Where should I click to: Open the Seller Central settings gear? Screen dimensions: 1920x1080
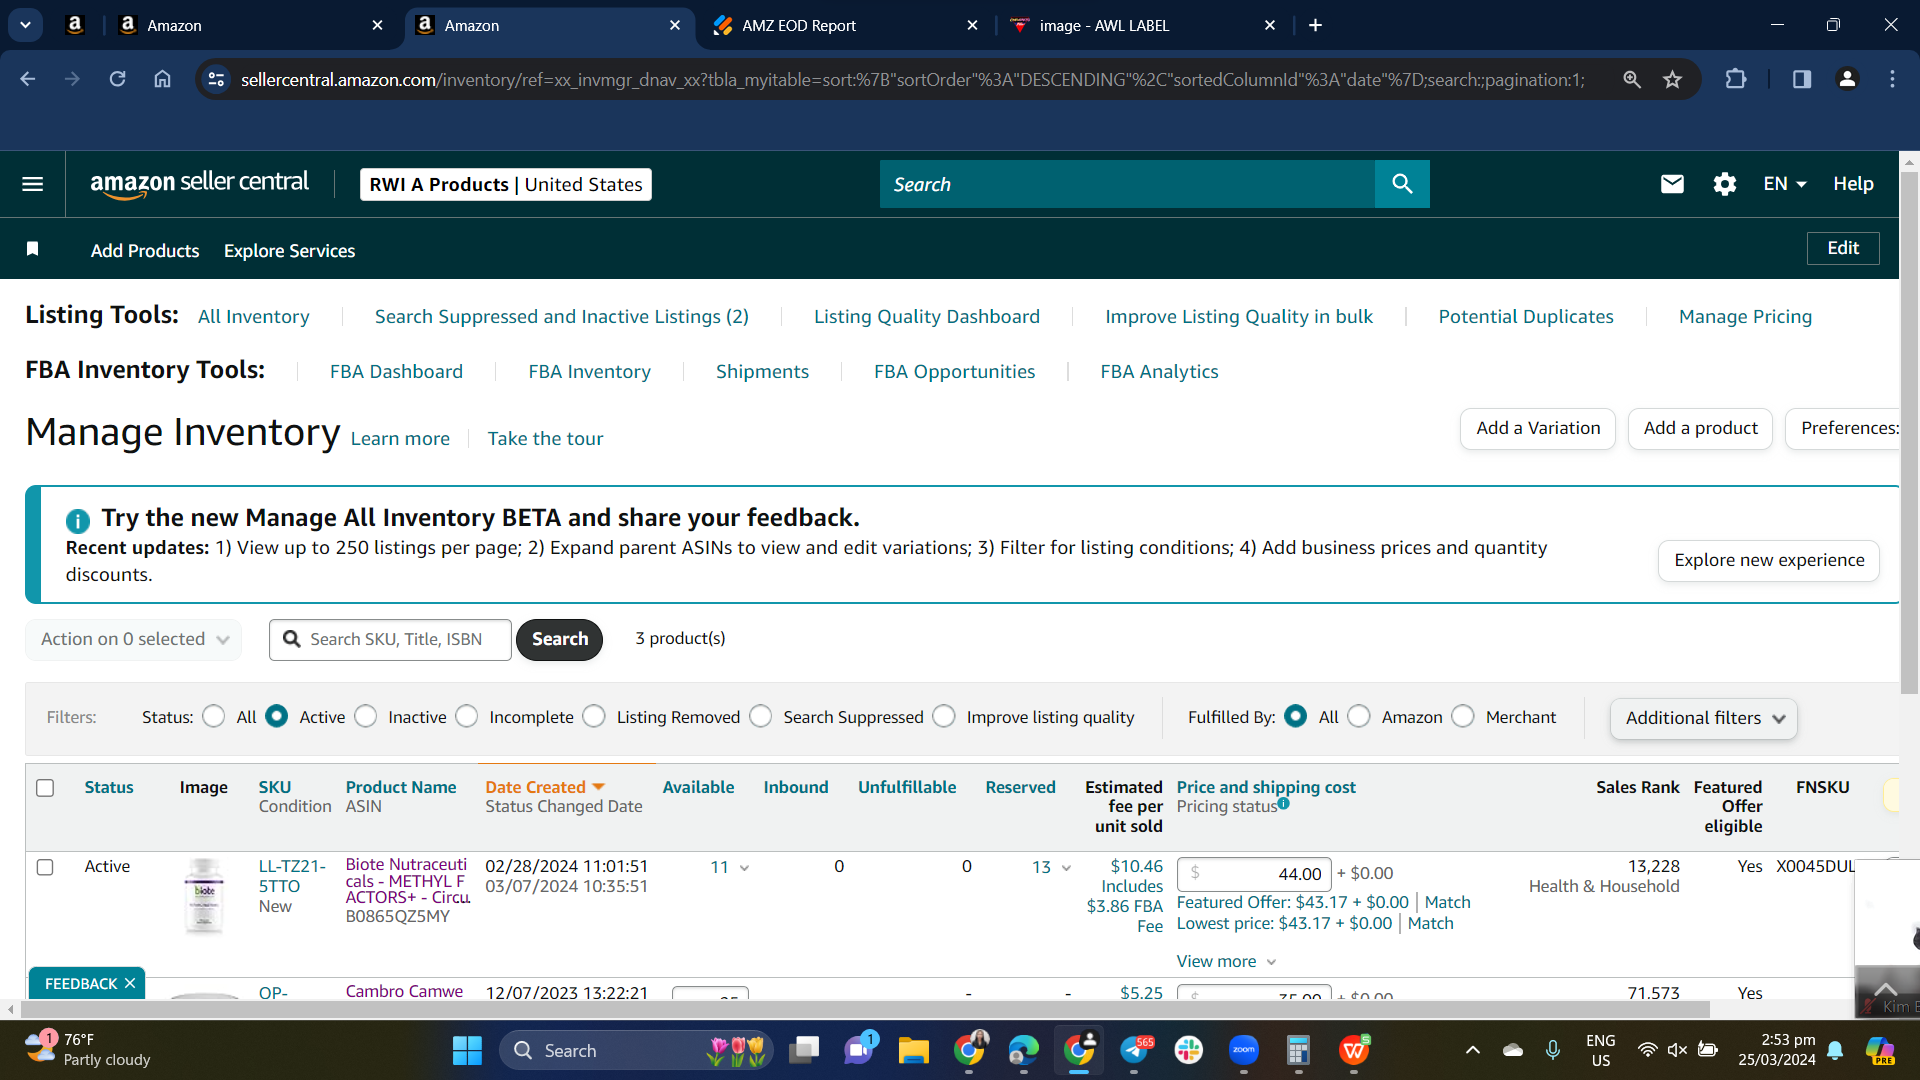(x=1724, y=184)
